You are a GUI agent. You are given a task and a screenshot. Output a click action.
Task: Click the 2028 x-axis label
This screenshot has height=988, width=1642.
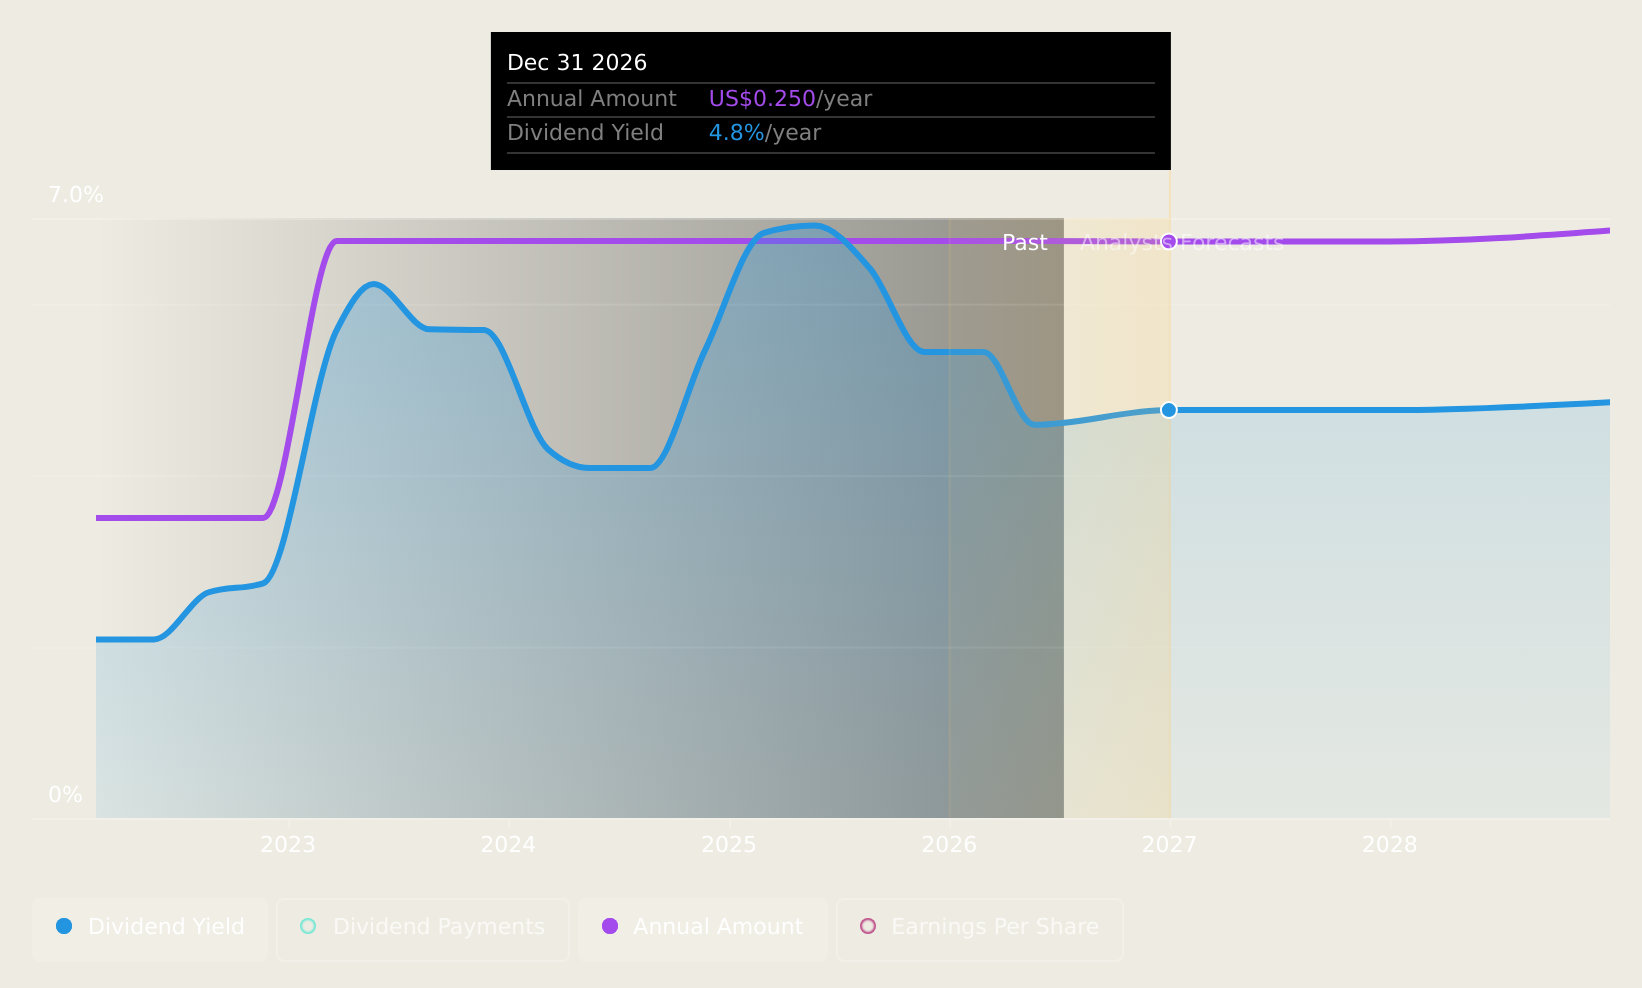pyautogui.click(x=1390, y=845)
